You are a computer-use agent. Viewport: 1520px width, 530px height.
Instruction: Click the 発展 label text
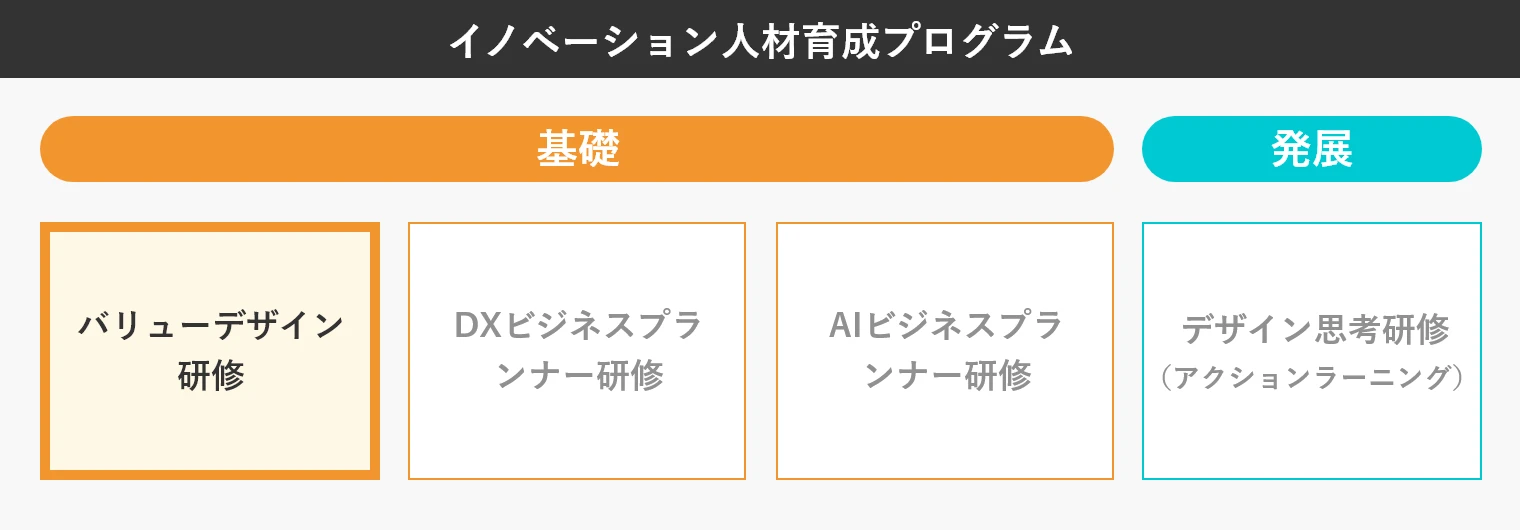click(x=1312, y=149)
